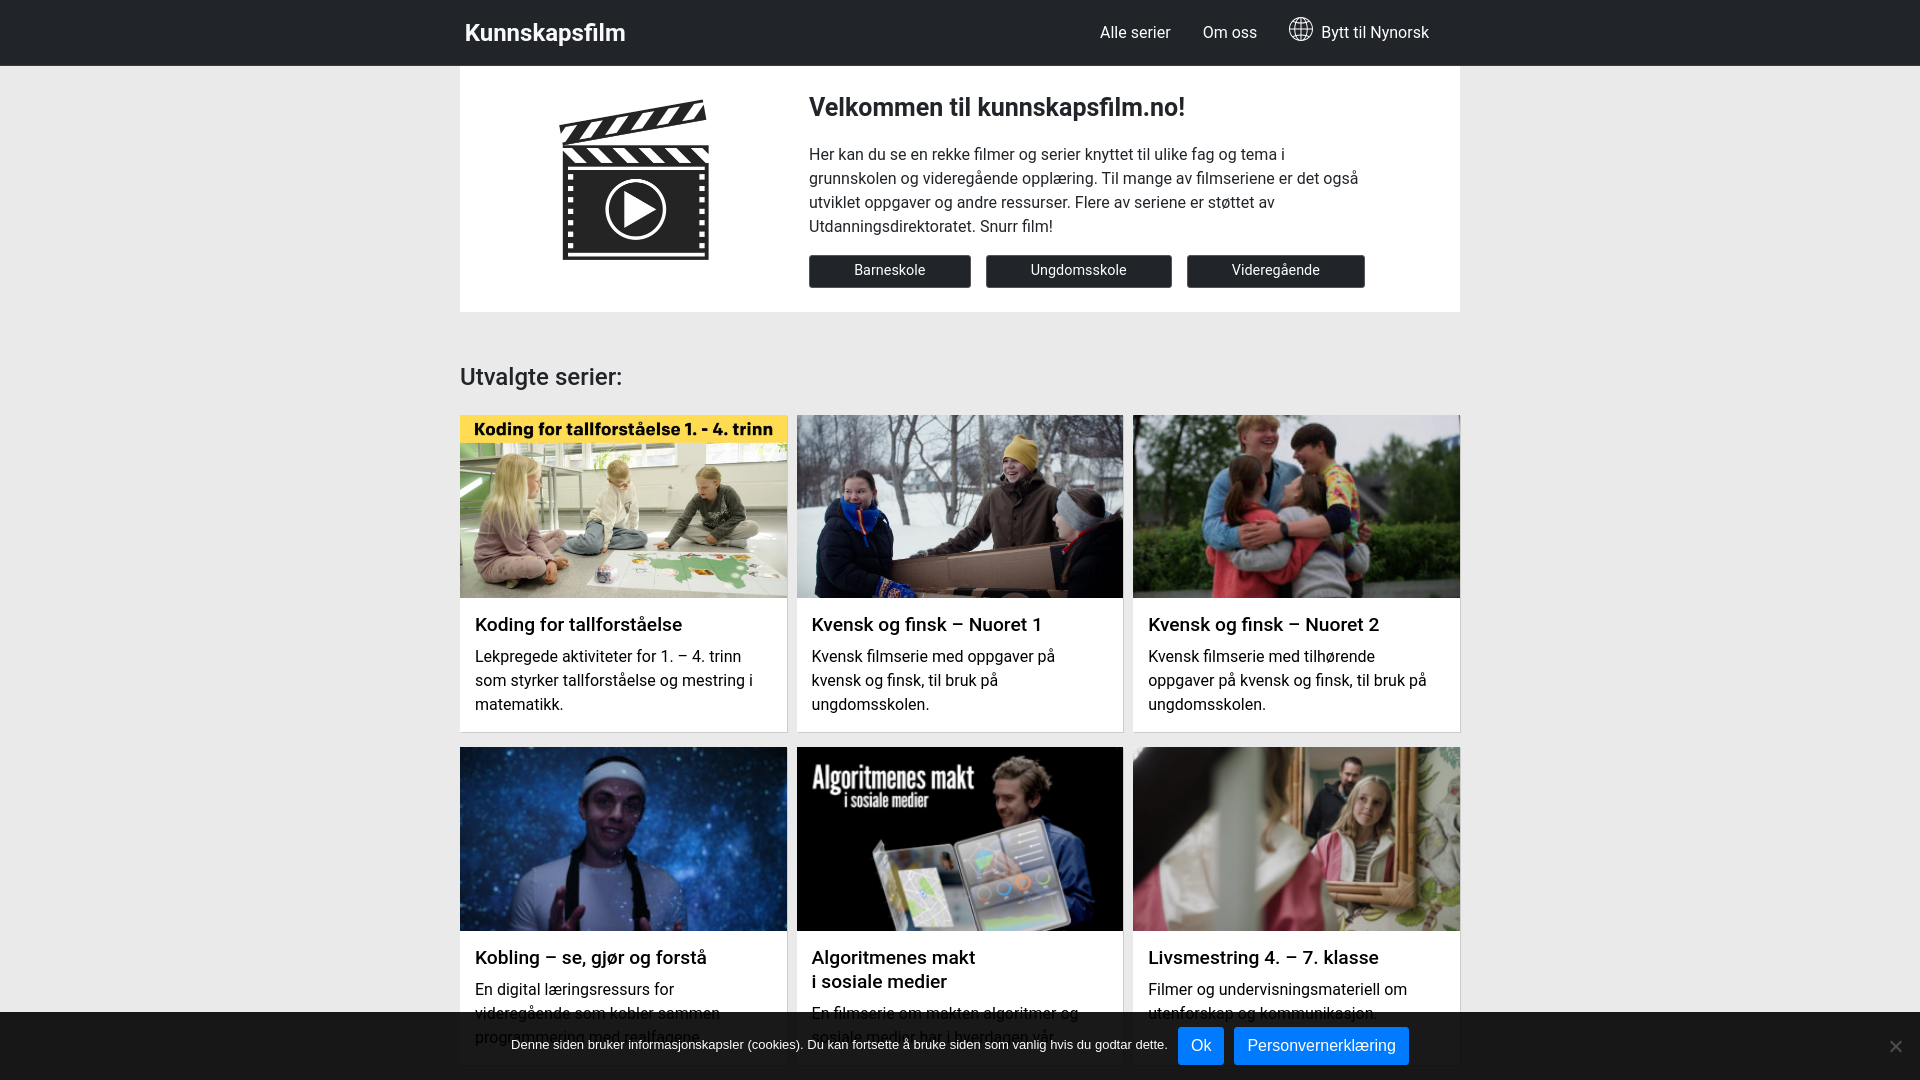Click the clapperboard play logo
Viewport: 1920px width, 1080px height.
tap(635, 180)
